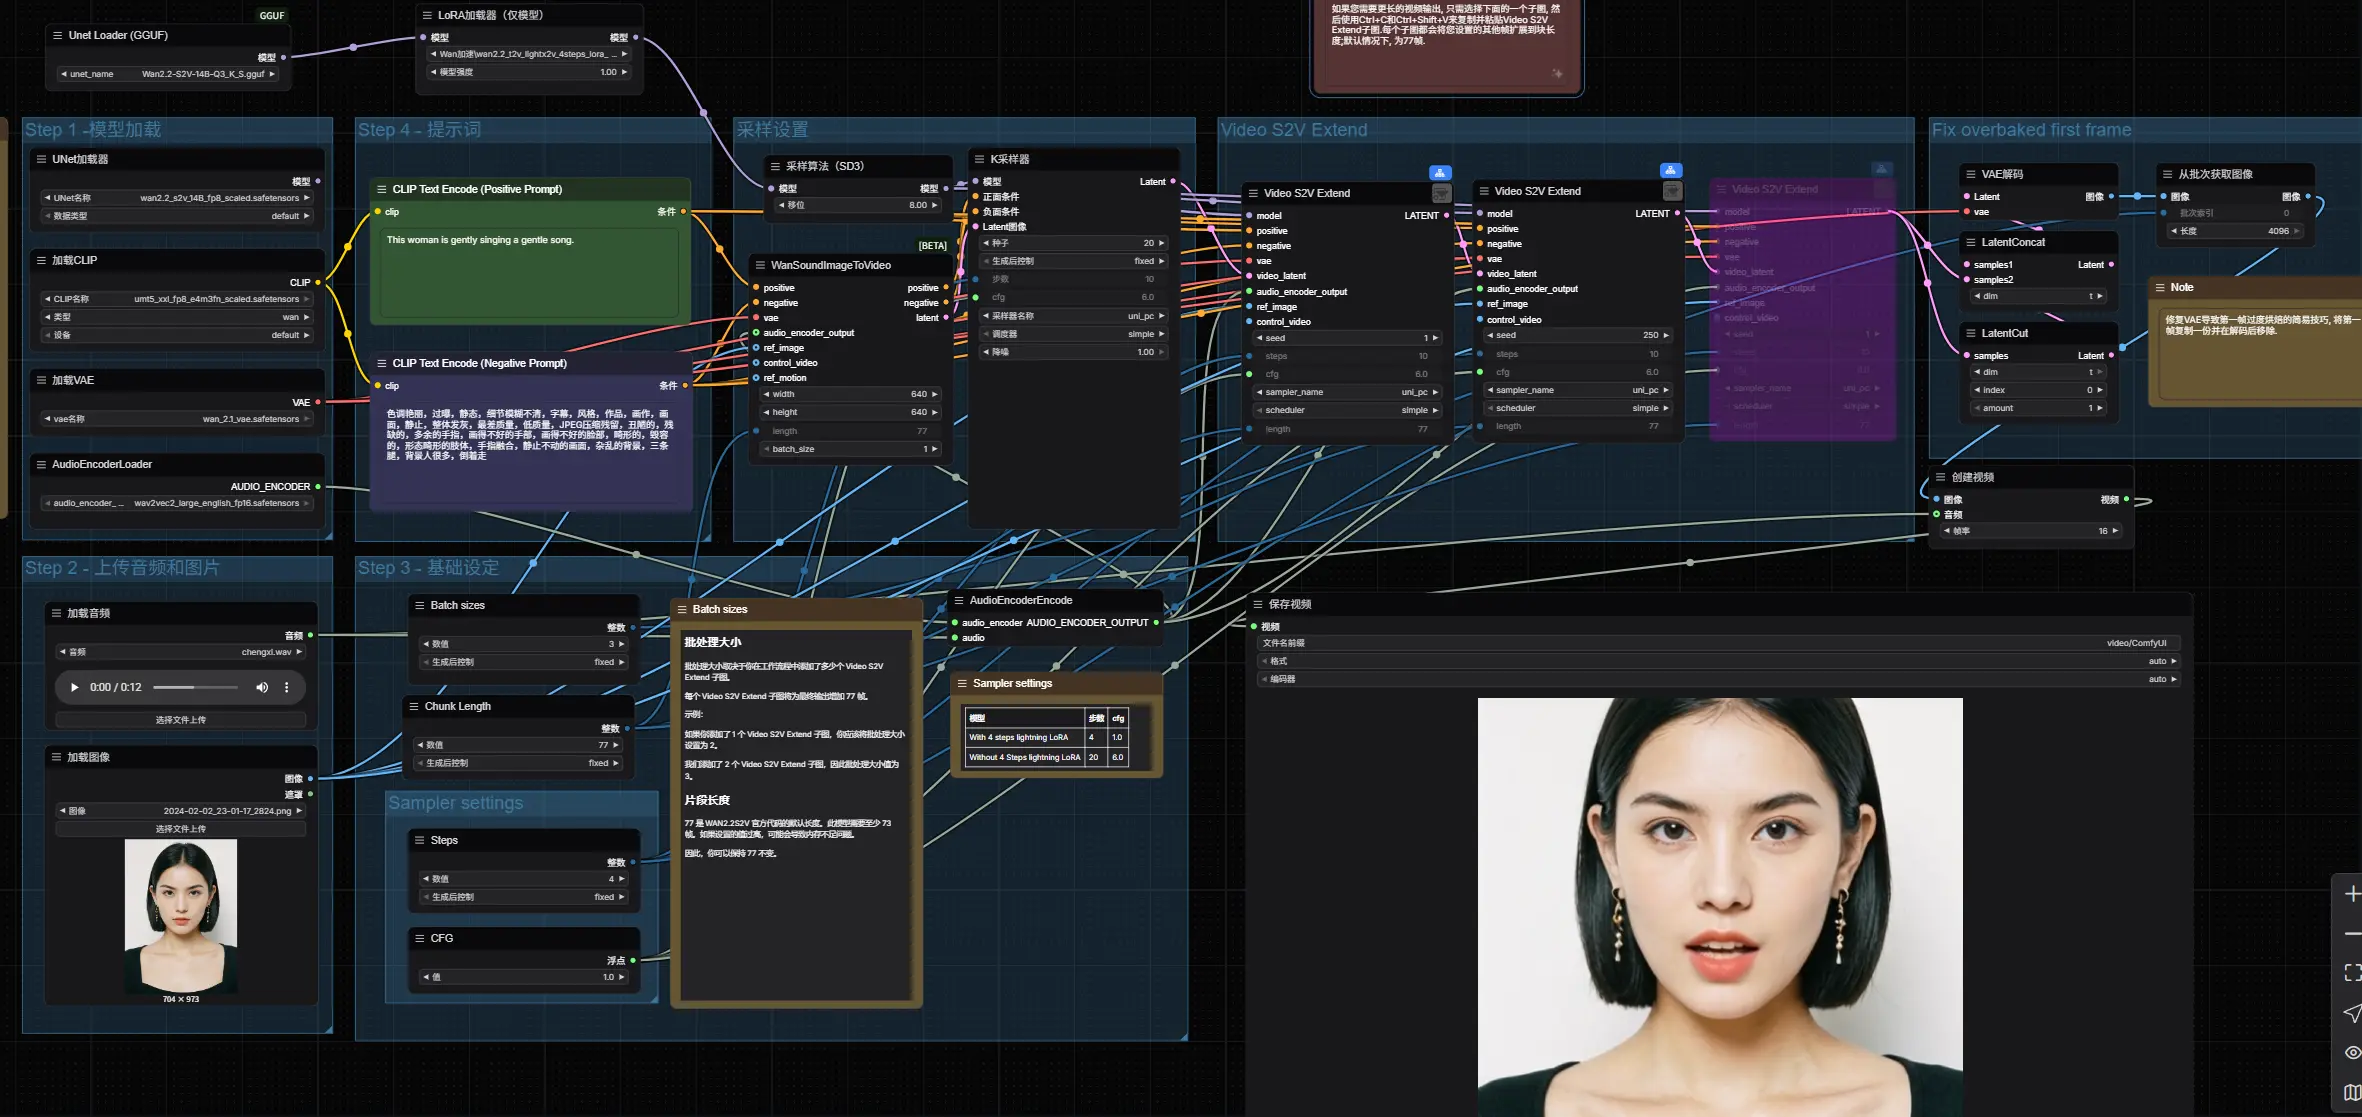This screenshot has height=1117, width=2362.
Task: Collapse the CLIP Text Encode (Positive Prompt) node
Action: coord(380,189)
